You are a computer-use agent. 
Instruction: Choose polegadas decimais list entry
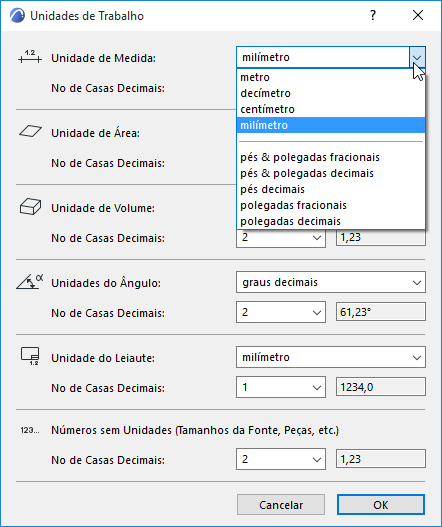(x=331, y=221)
